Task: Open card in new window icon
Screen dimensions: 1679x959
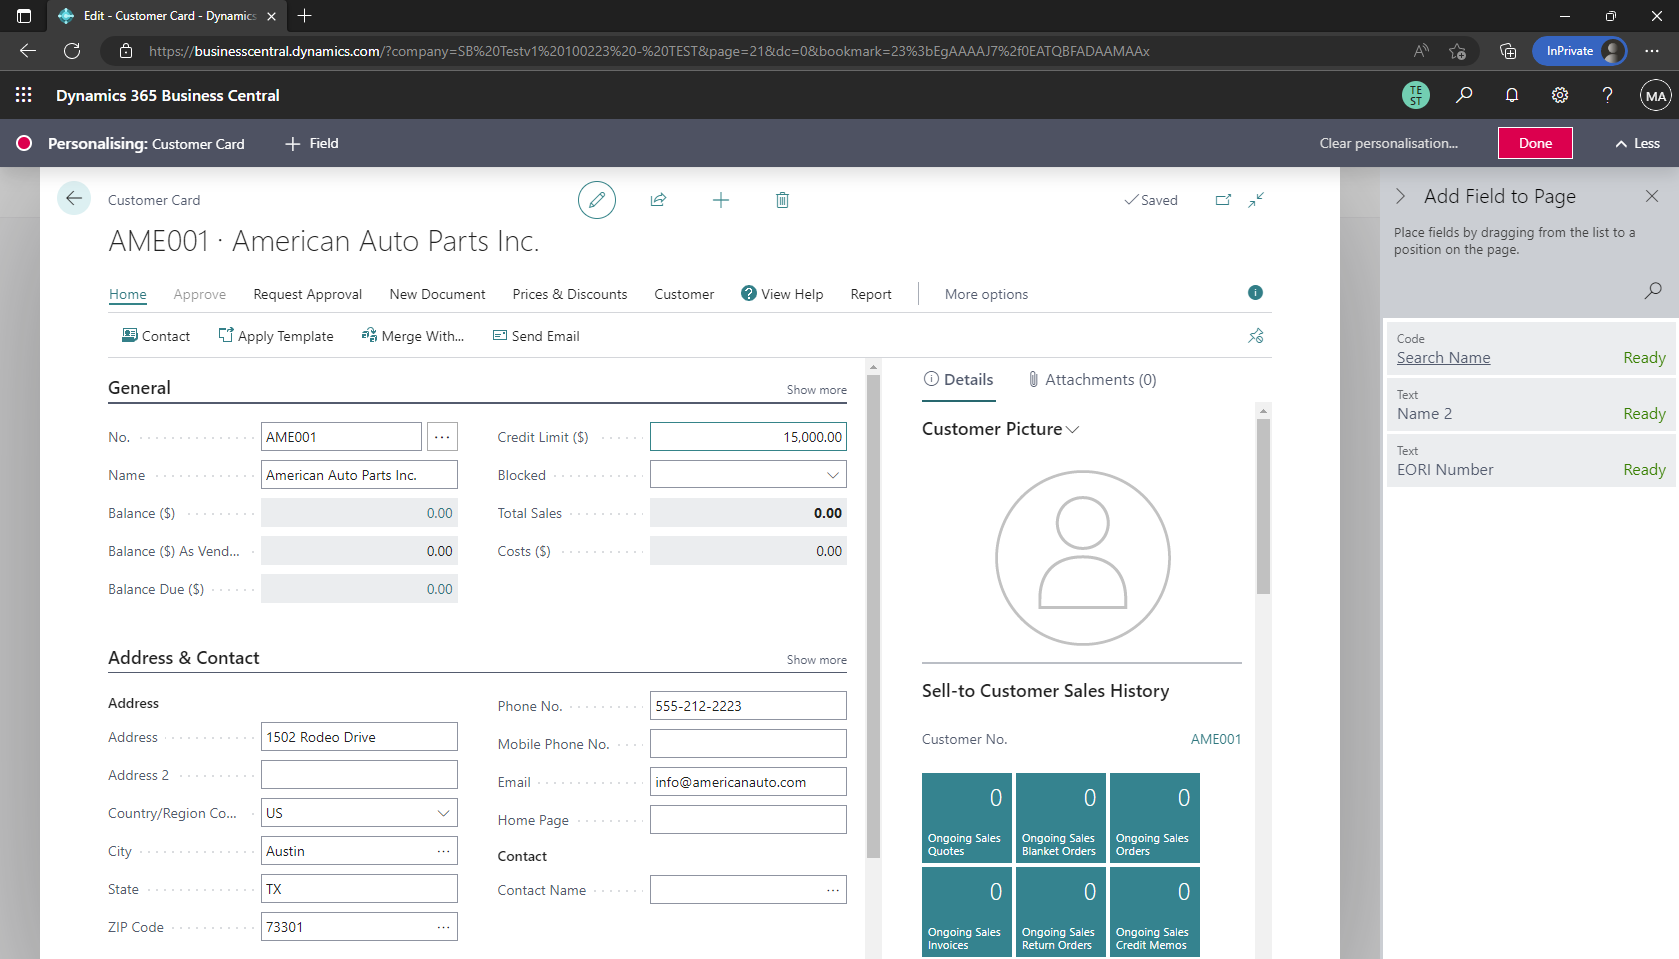Action: pos(1223,200)
